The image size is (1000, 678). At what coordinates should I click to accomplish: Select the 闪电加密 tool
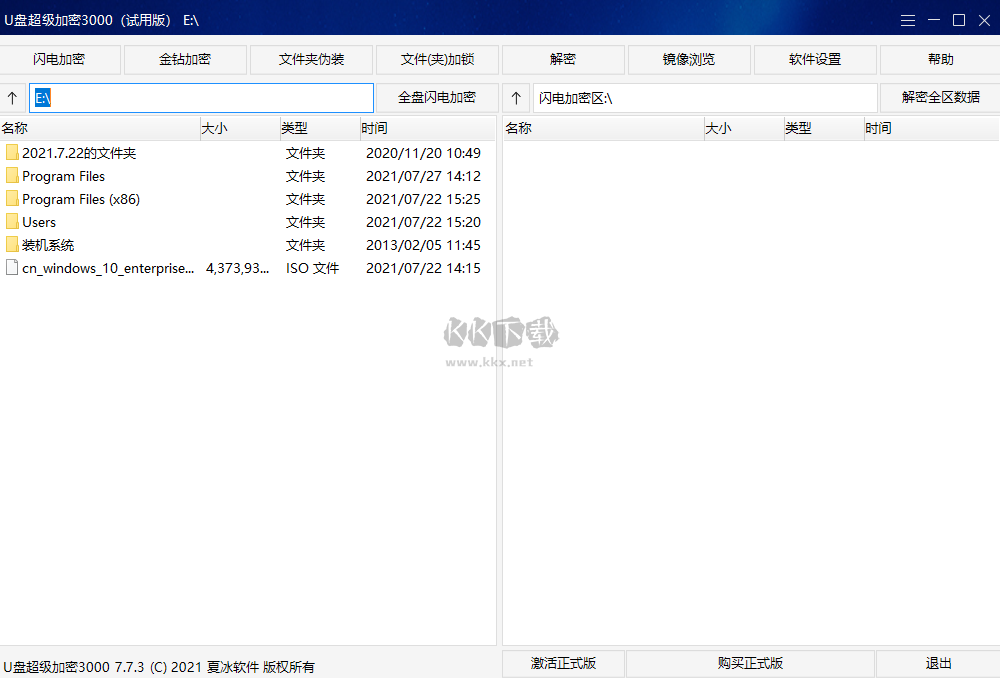tap(59, 59)
